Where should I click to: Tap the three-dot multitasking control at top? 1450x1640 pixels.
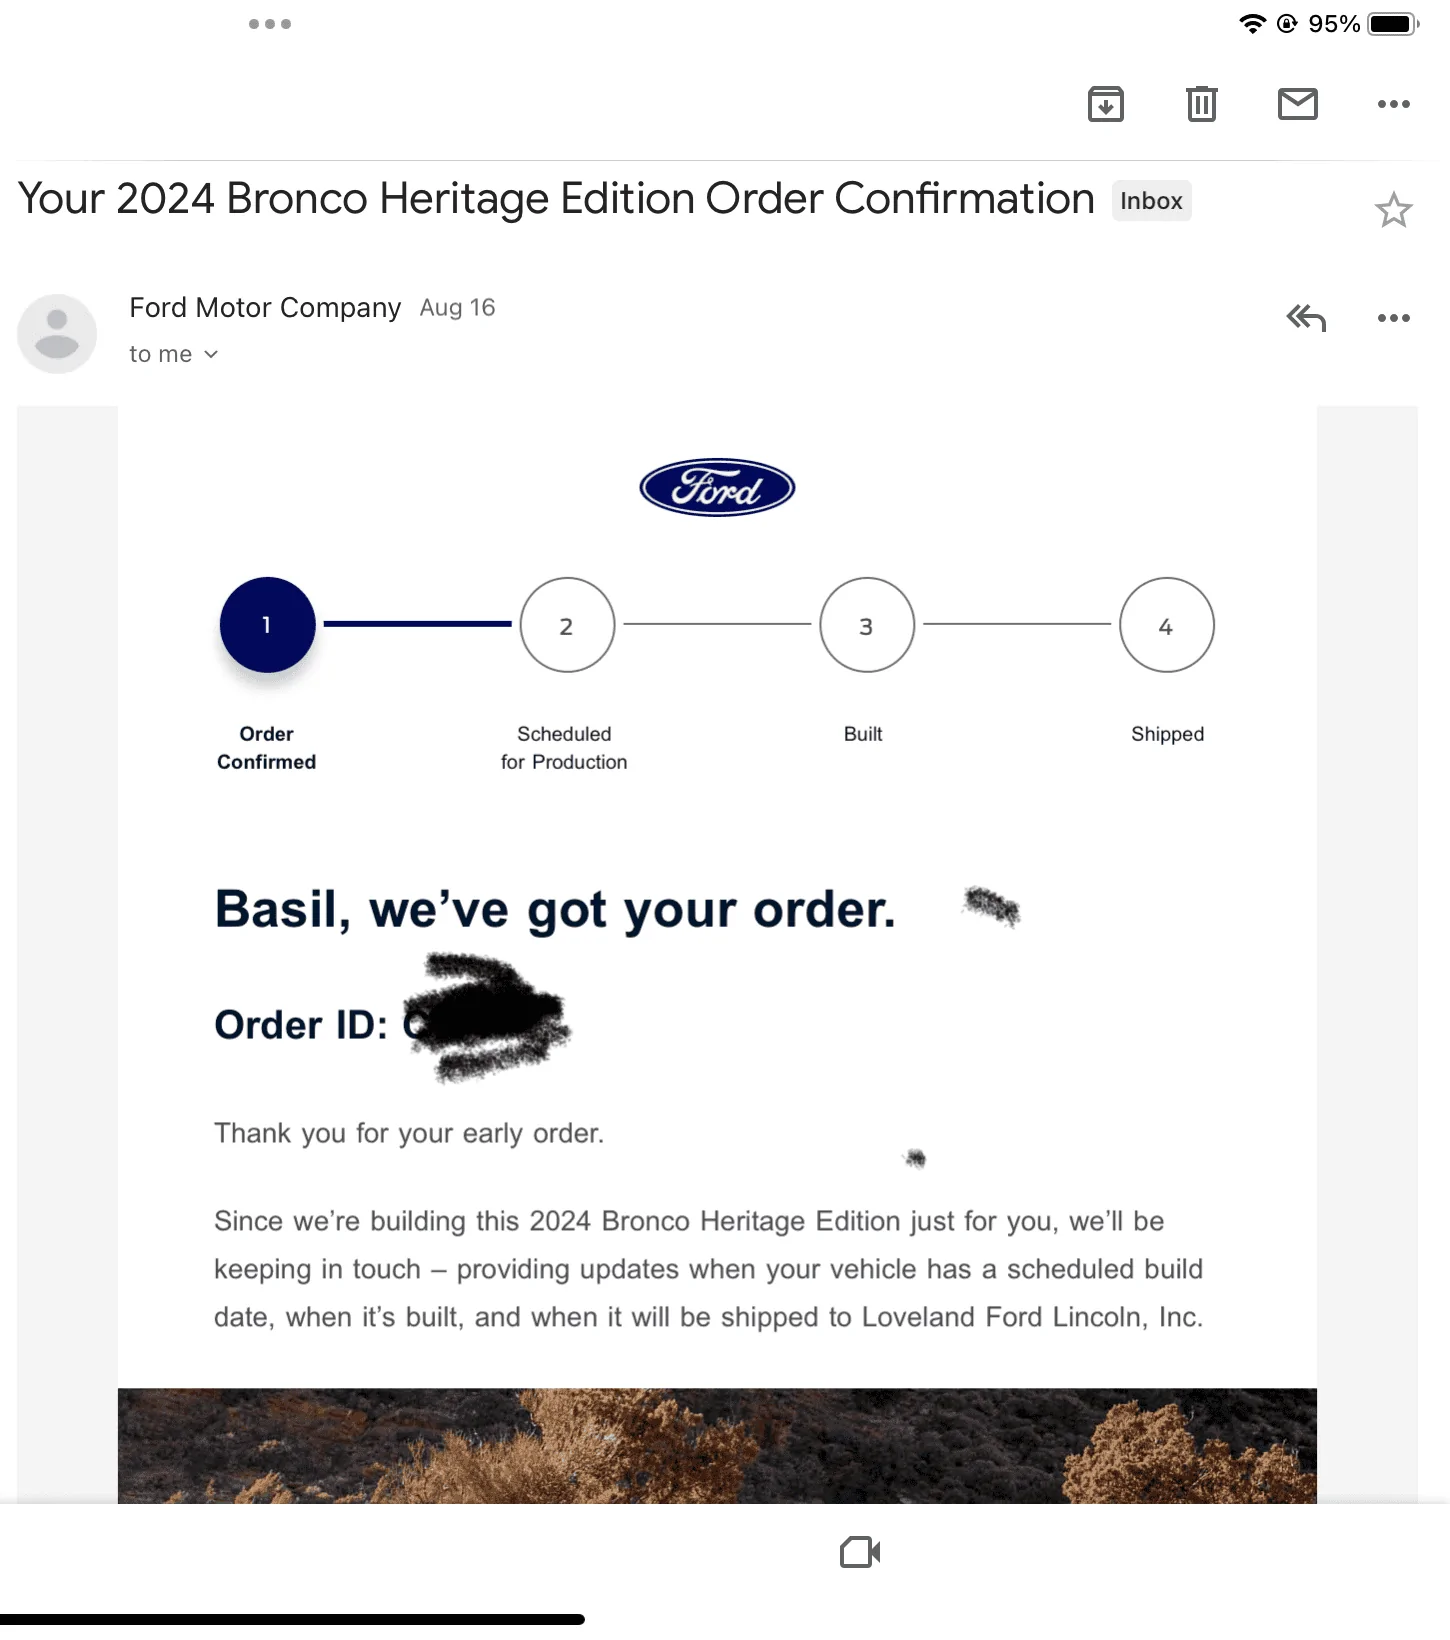pyautogui.click(x=270, y=24)
